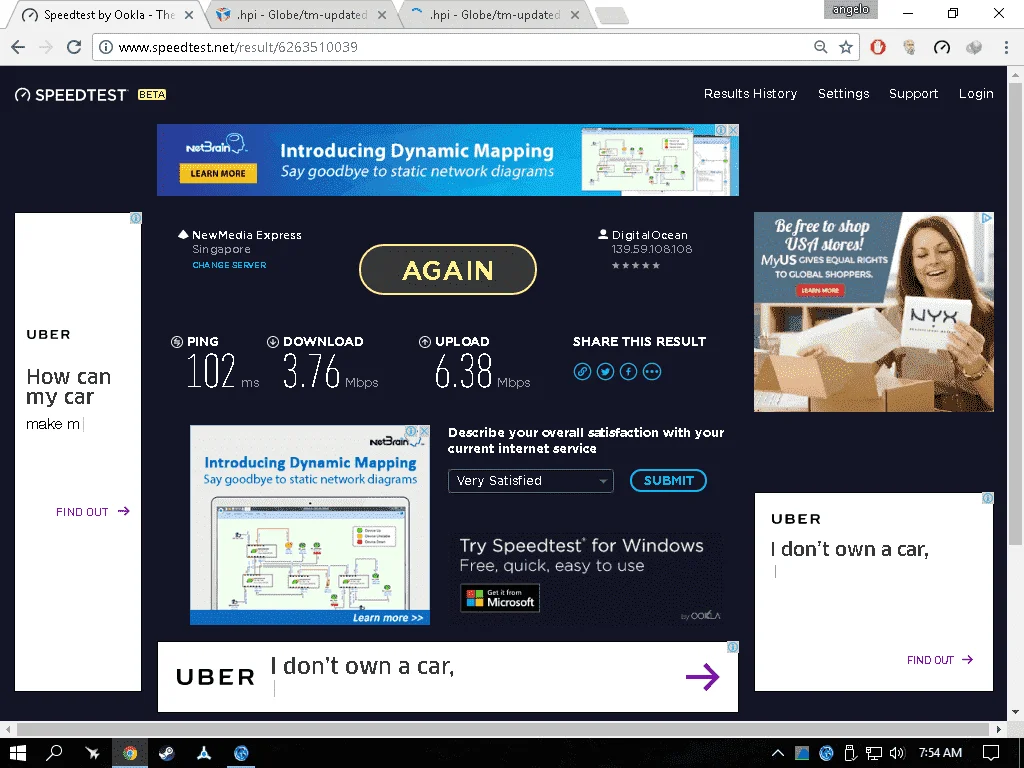Screen dimensions: 1024x768
Task: Open Windows Start menu
Action: tap(18, 753)
